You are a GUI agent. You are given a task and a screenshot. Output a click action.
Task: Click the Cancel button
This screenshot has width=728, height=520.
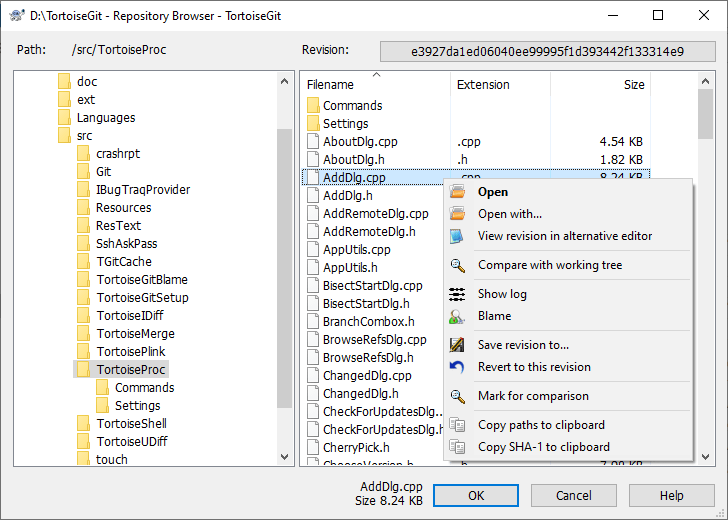pos(573,496)
